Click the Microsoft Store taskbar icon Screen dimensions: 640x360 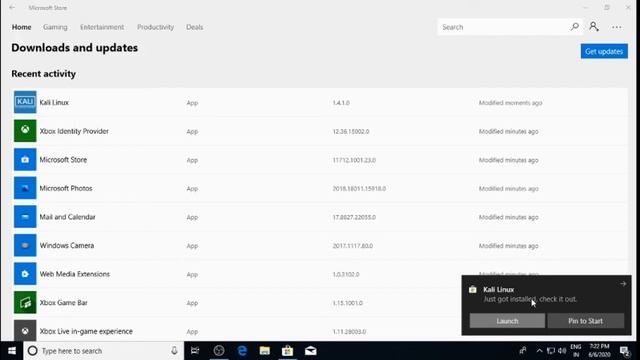click(287, 351)
